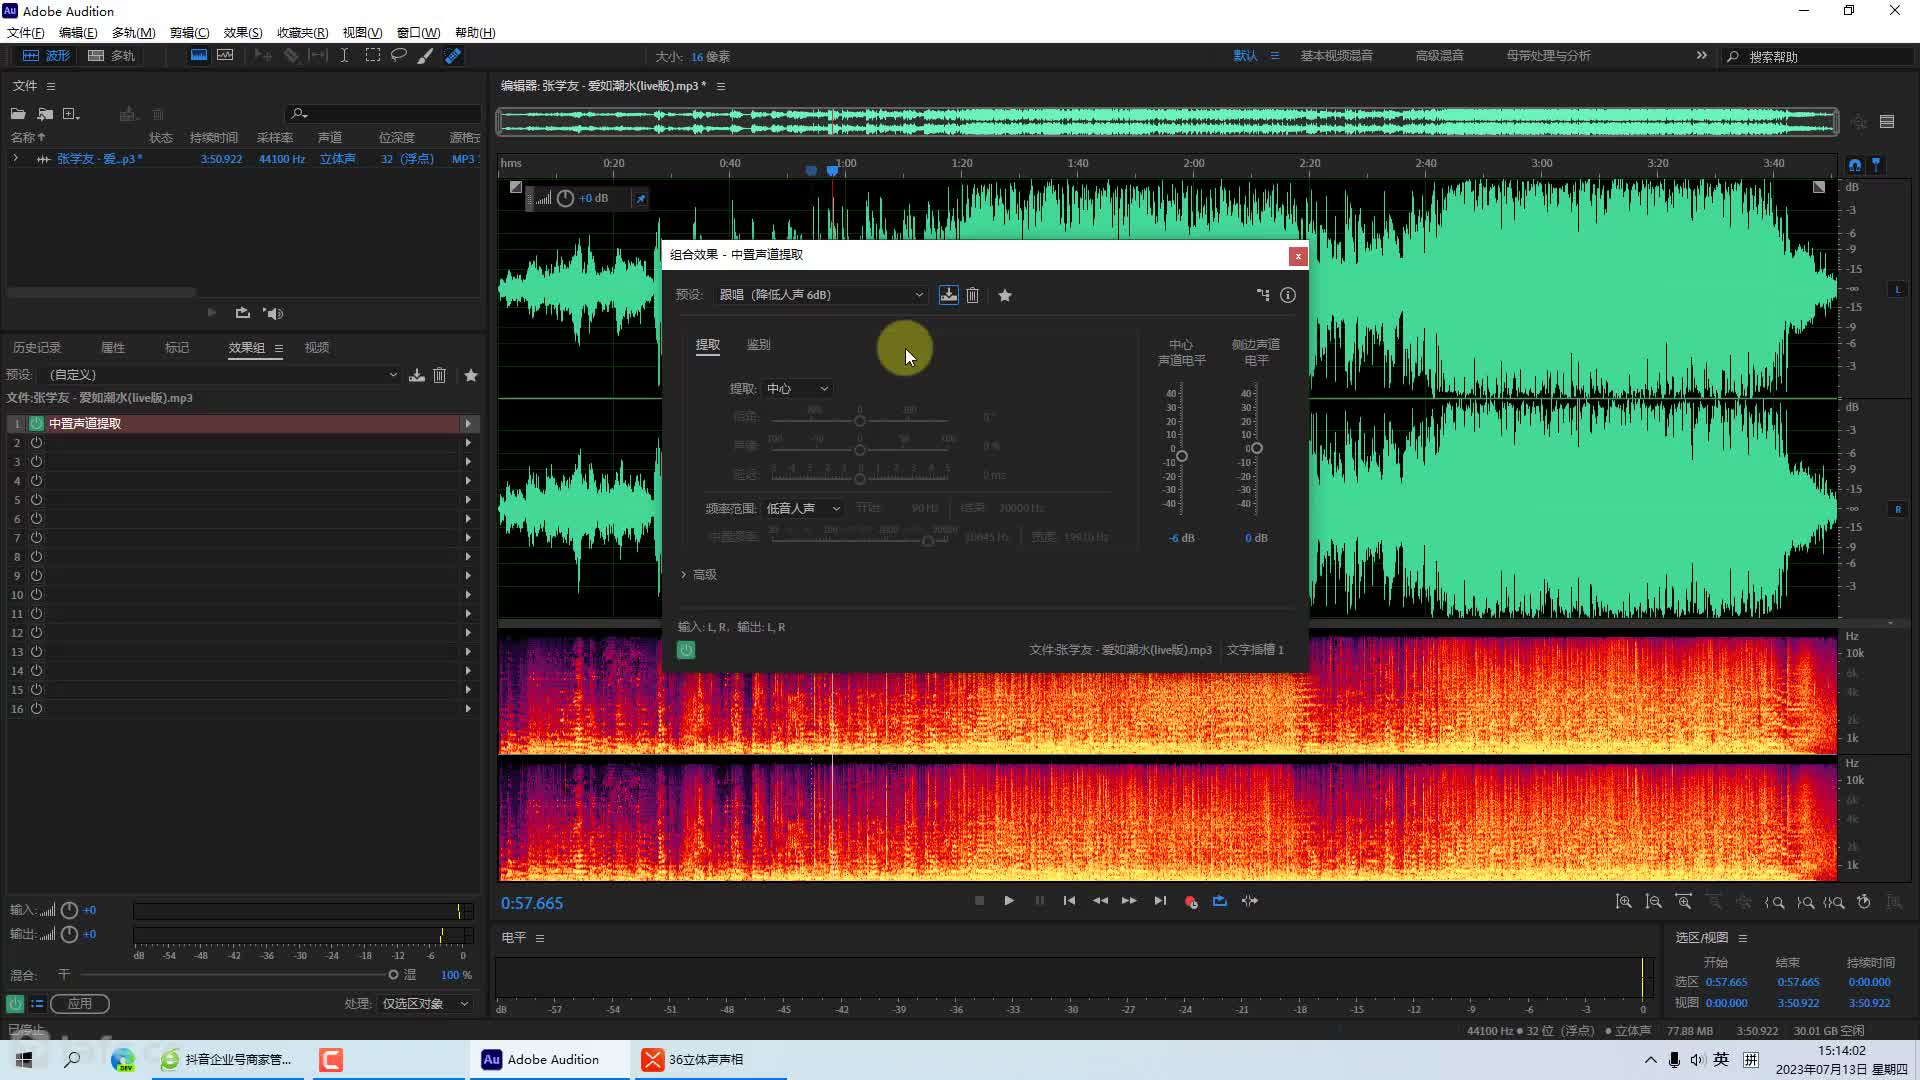Switch to Markers (标记) tab
1920x1080 pixels.
pyautogui.click(x=177, y=348)
